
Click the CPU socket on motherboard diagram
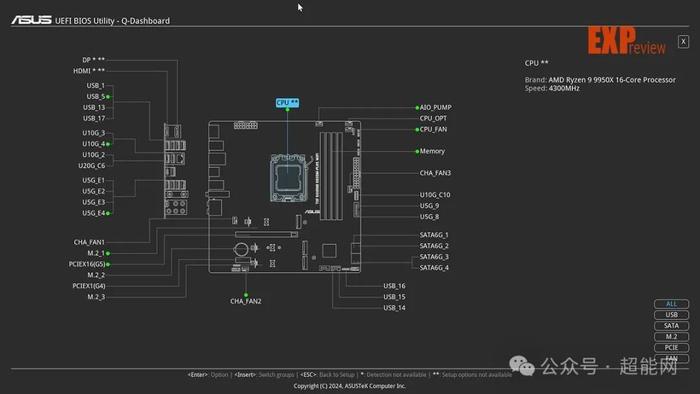[288, 178]
